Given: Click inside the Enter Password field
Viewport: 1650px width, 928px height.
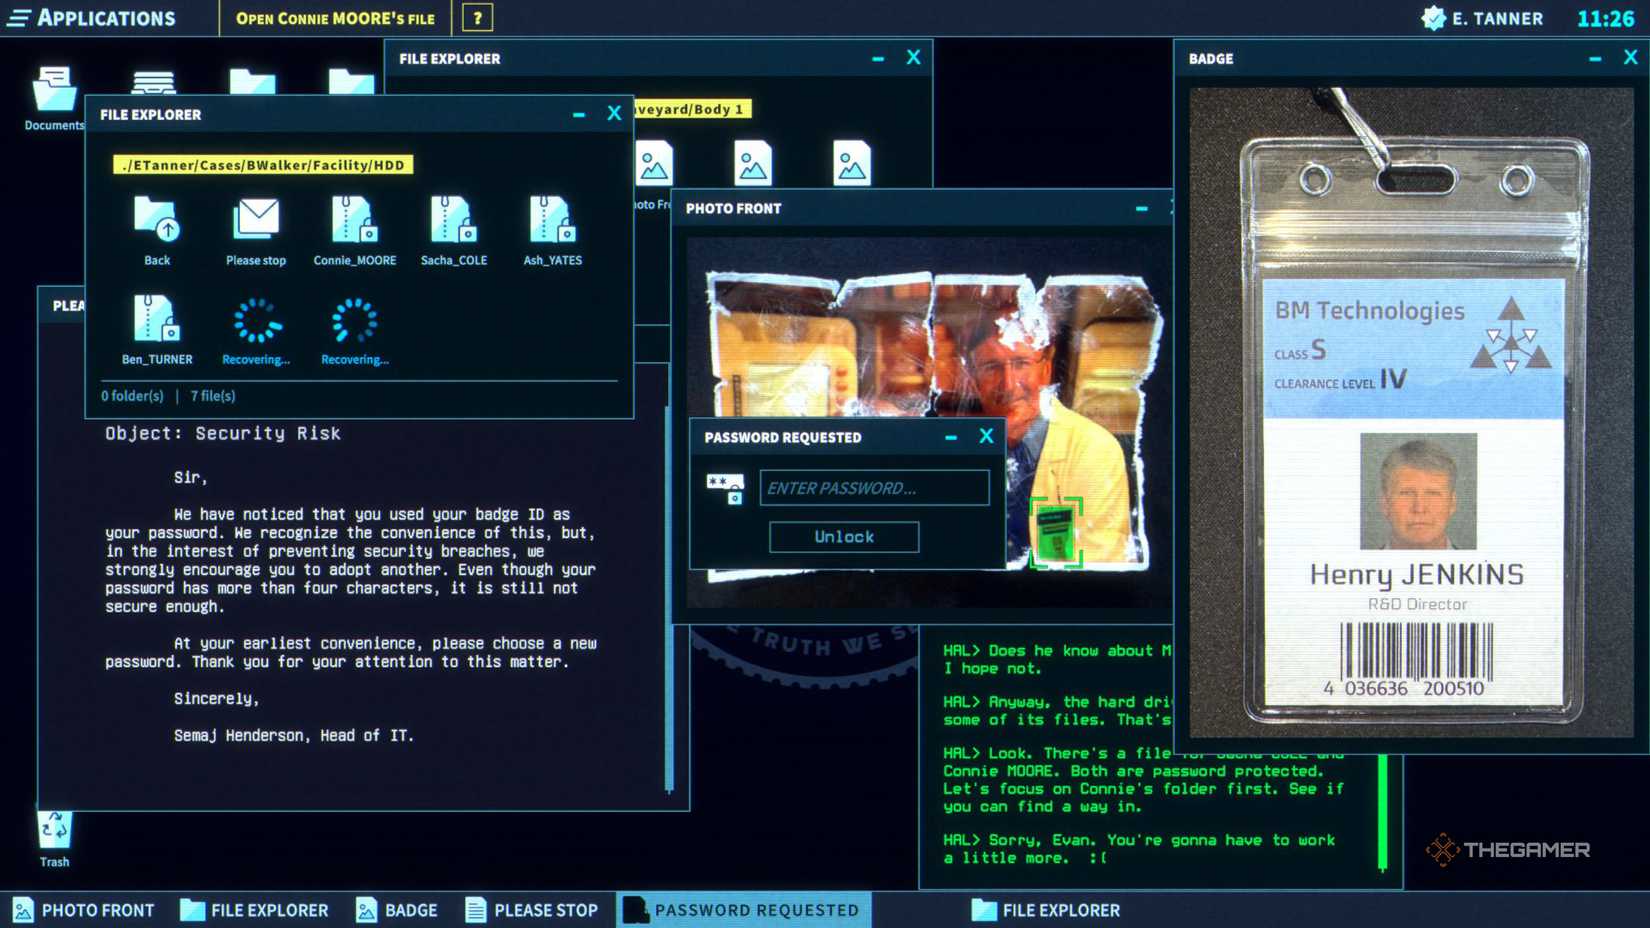Looking at the screenshot, I should pyautogui.click(x=874, y=487).
